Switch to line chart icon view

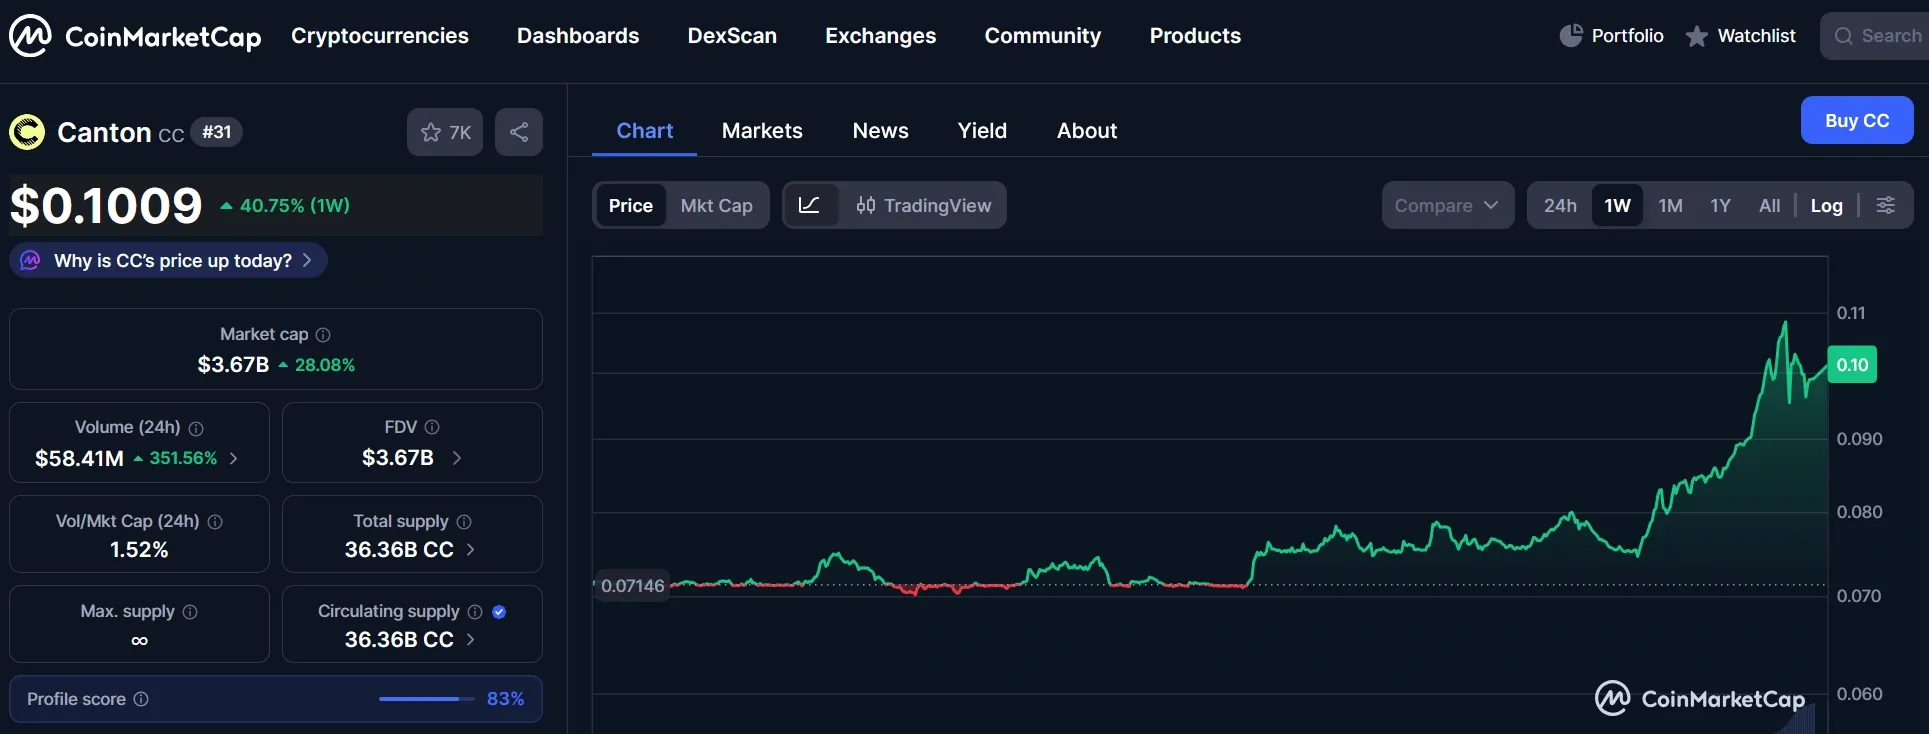point(809,205)
